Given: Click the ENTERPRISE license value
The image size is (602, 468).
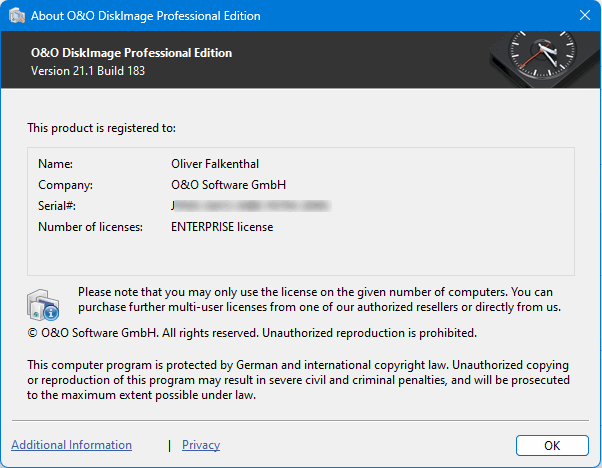Looking at the screenshot, I should click(x=222, y=227).
